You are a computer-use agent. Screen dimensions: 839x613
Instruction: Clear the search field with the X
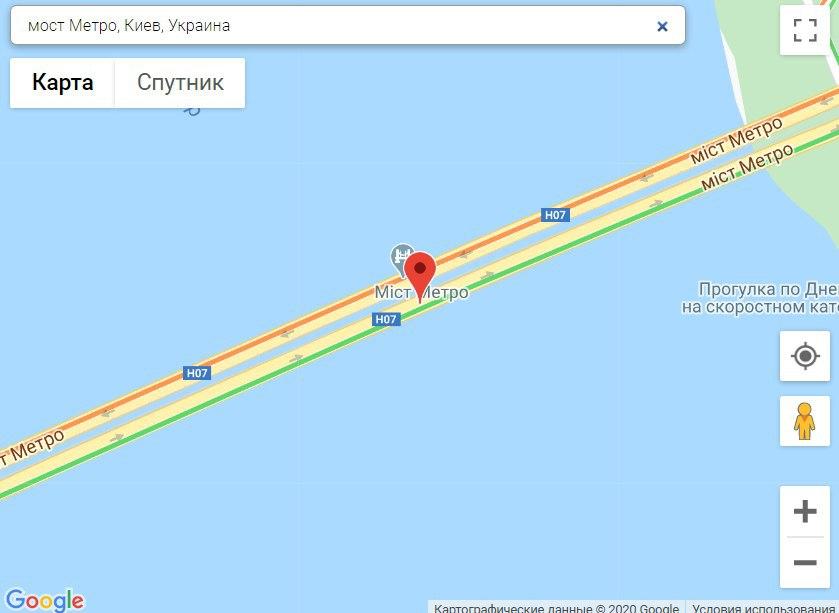pos(662,26)
